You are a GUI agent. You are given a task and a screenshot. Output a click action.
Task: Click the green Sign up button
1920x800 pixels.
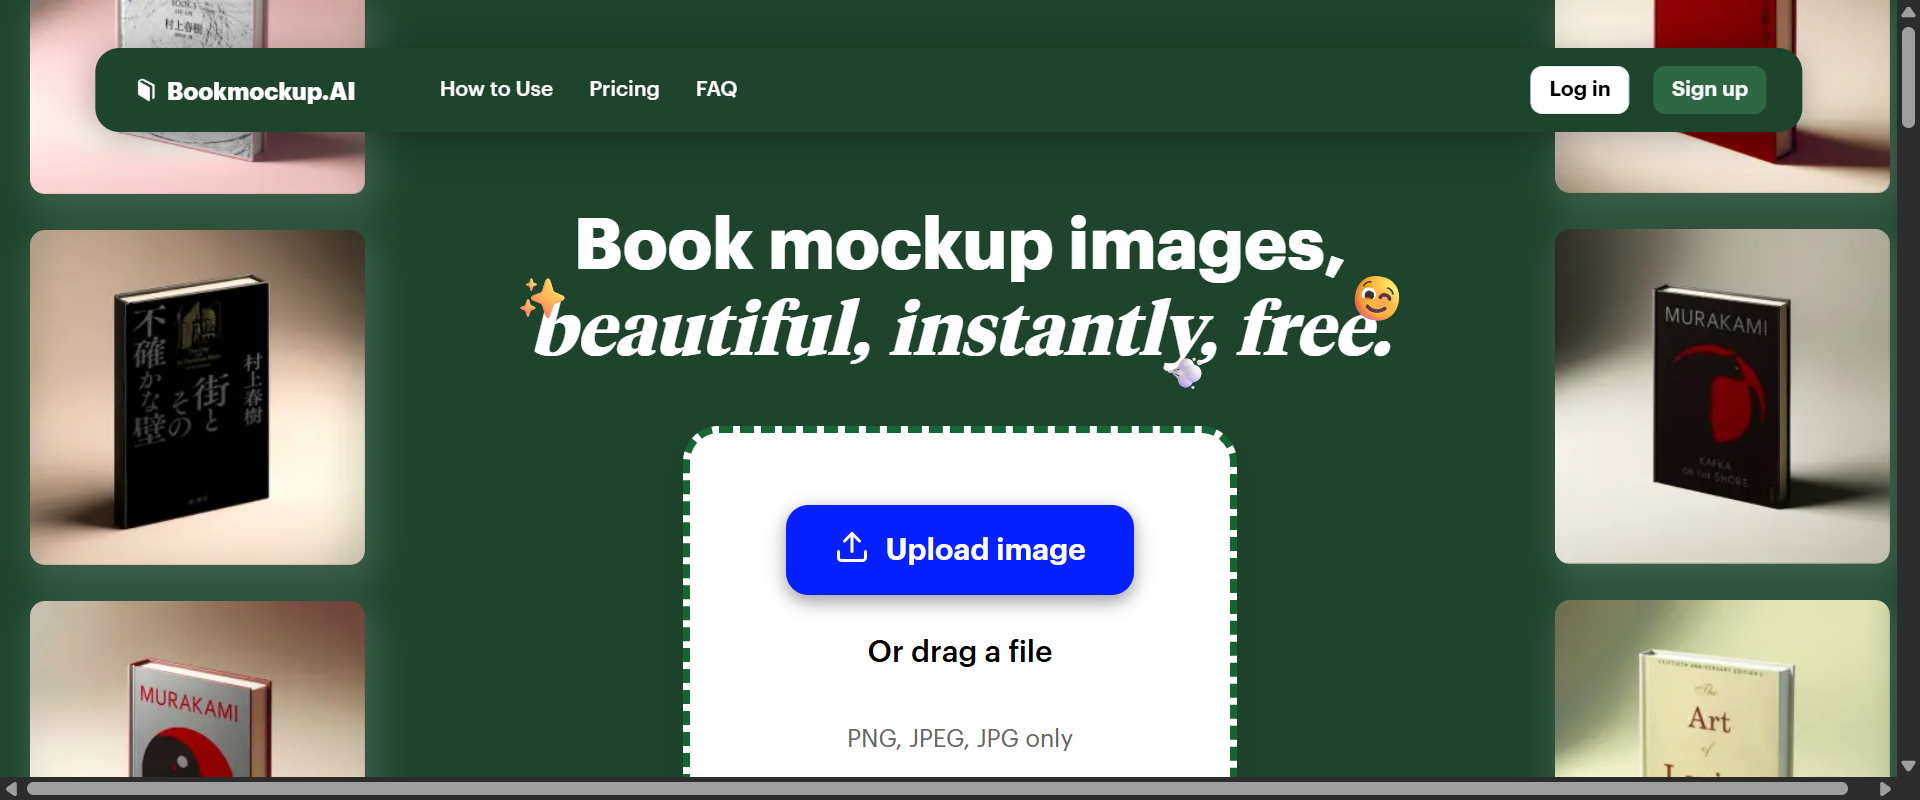click(1709, 90)
